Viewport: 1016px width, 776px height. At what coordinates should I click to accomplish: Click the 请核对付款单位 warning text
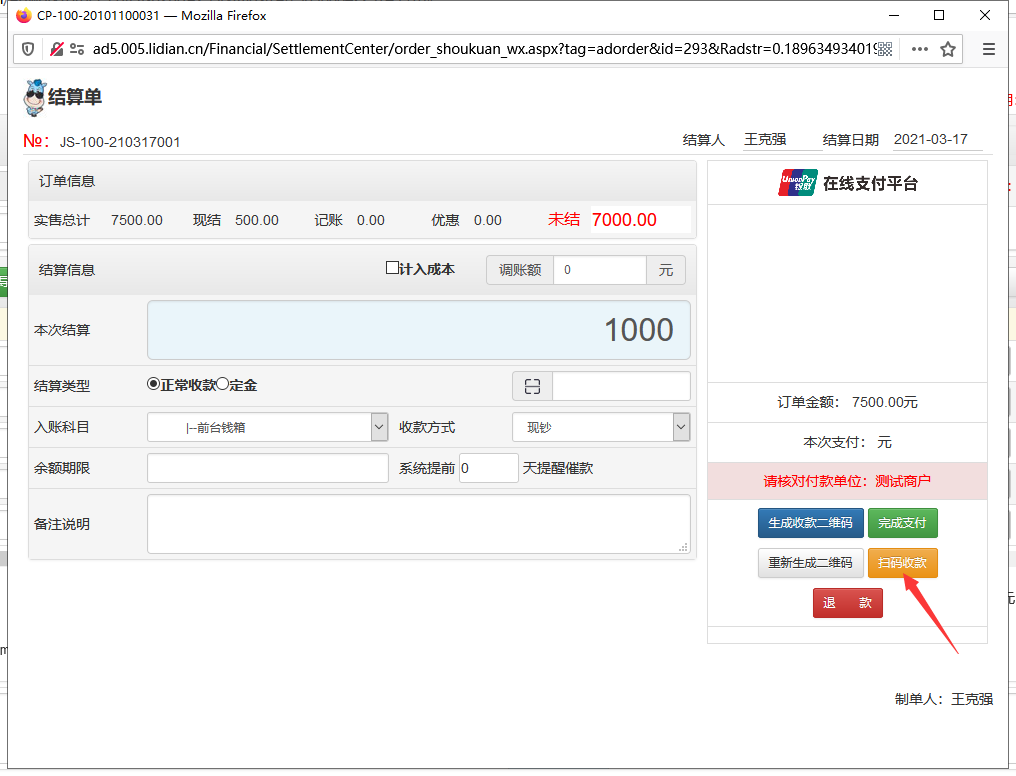[847, 481]
